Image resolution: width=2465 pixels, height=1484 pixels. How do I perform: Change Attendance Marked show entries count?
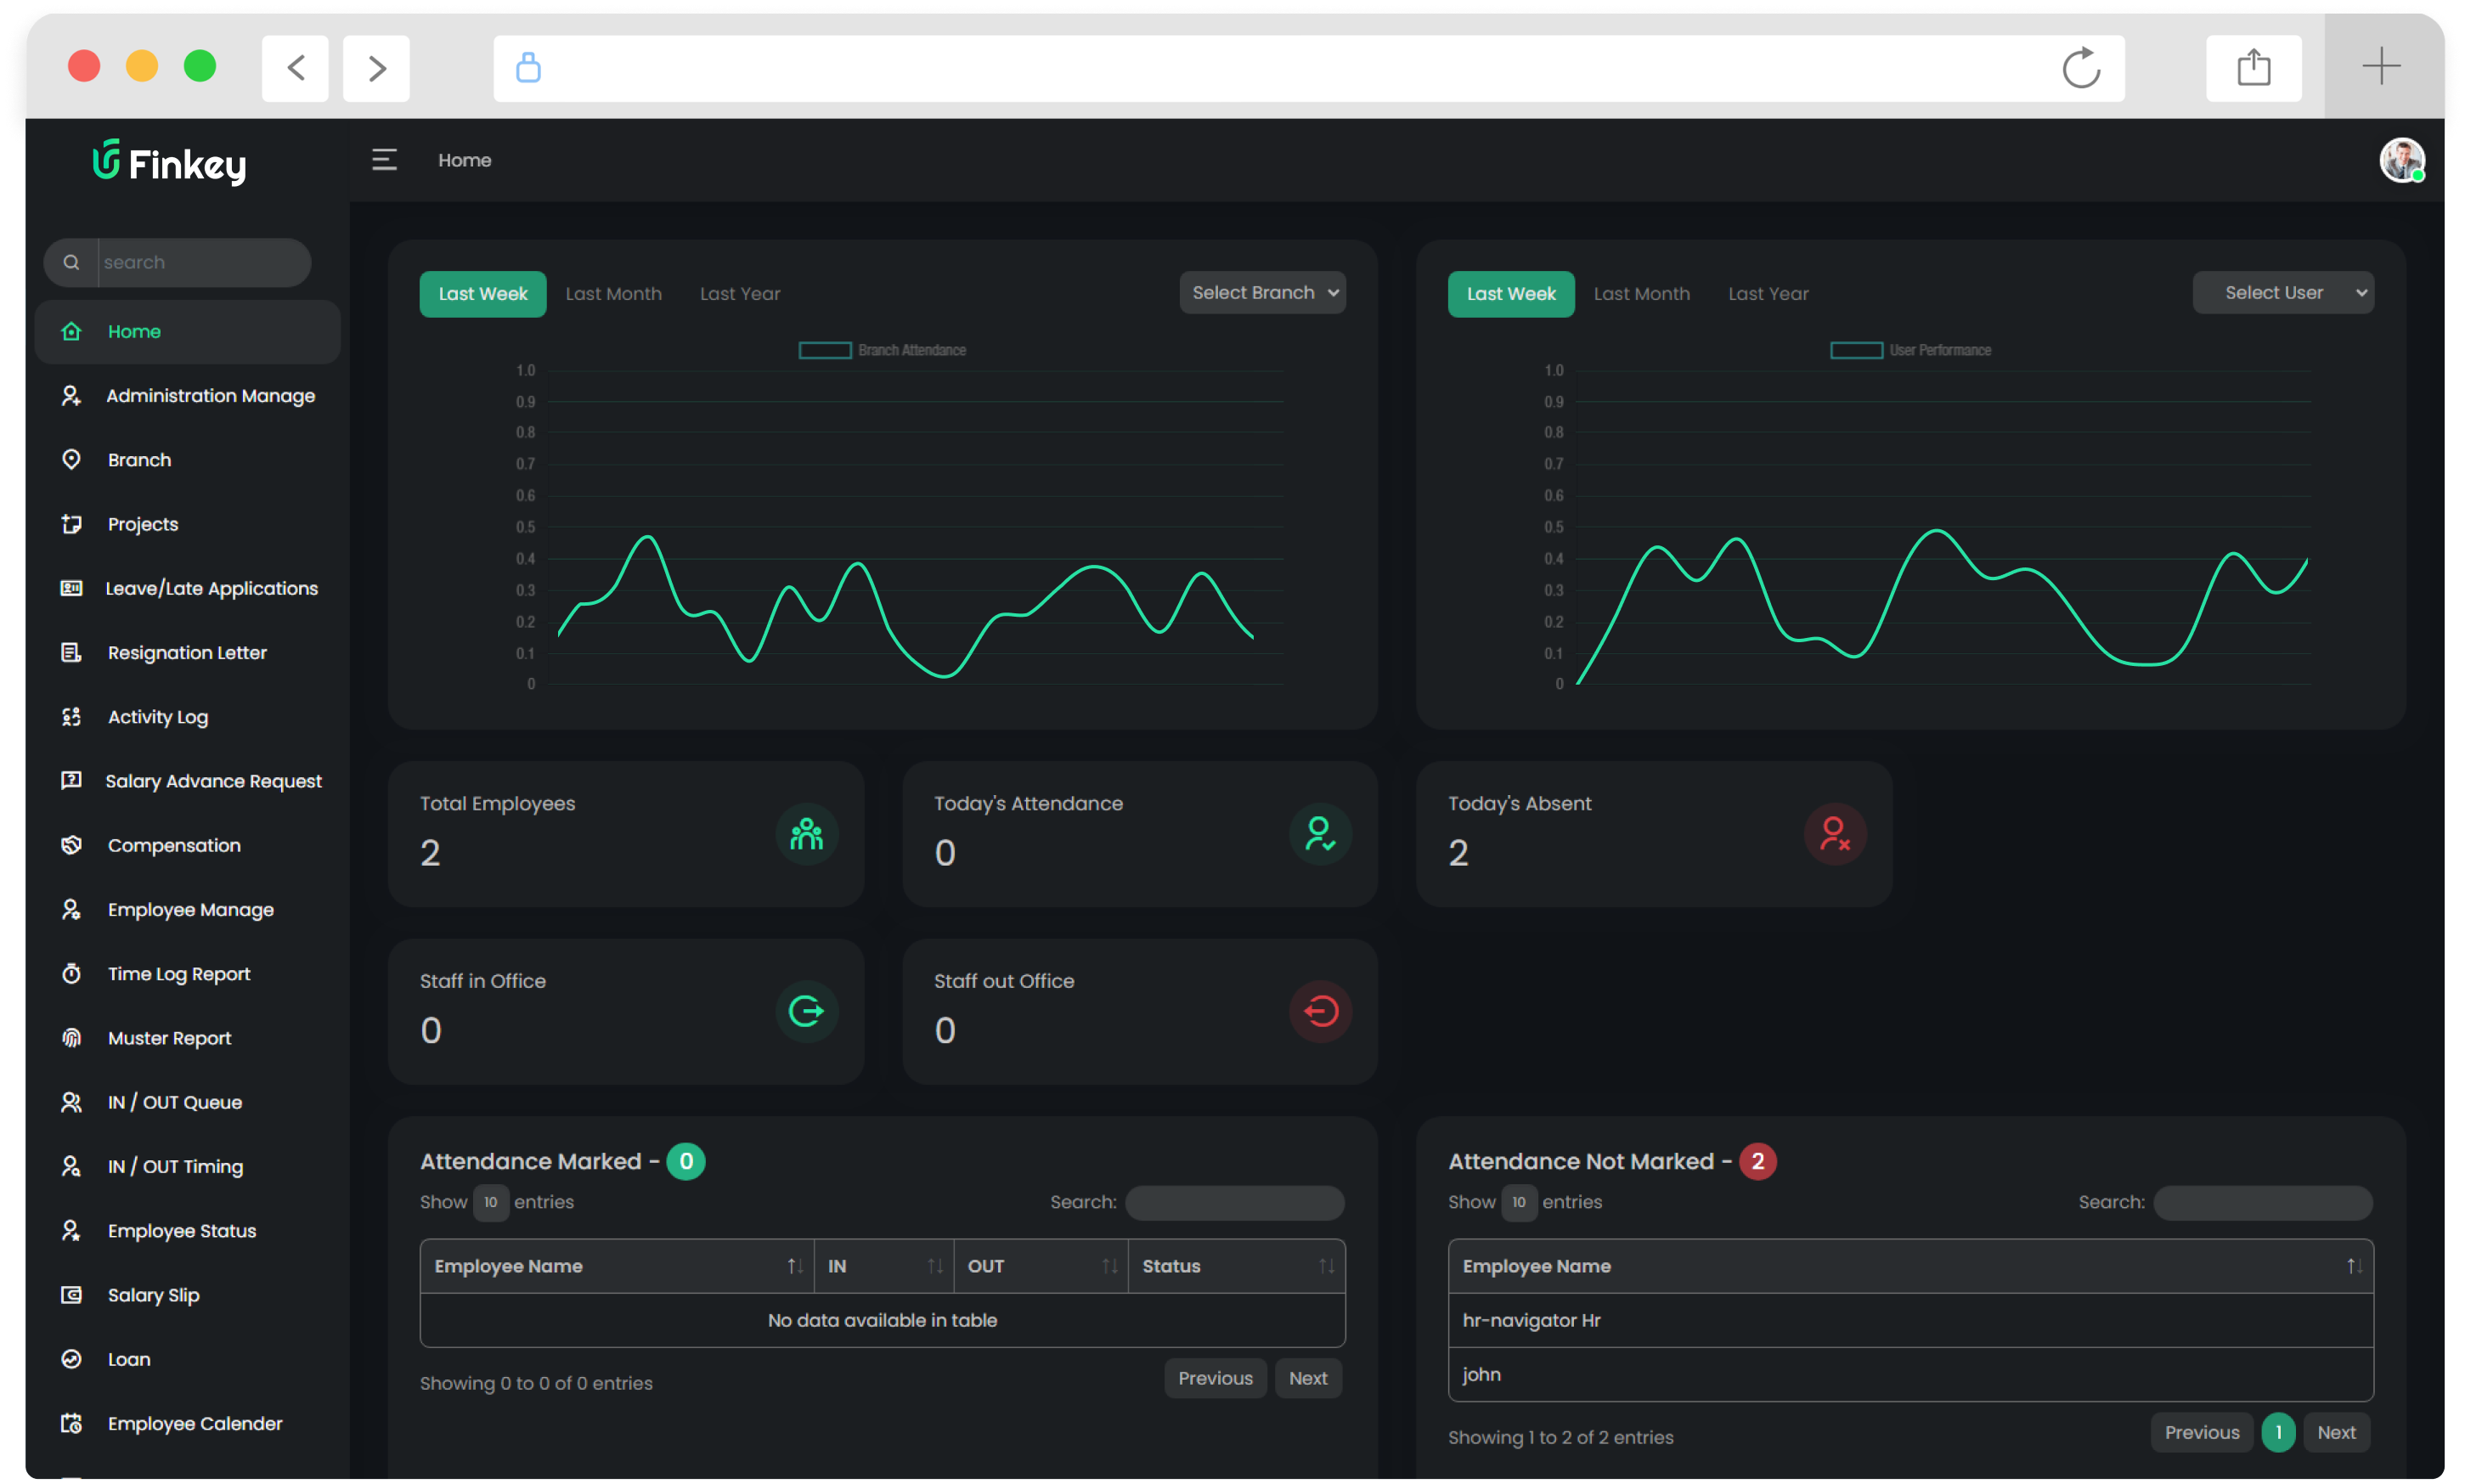point(490,1202)
